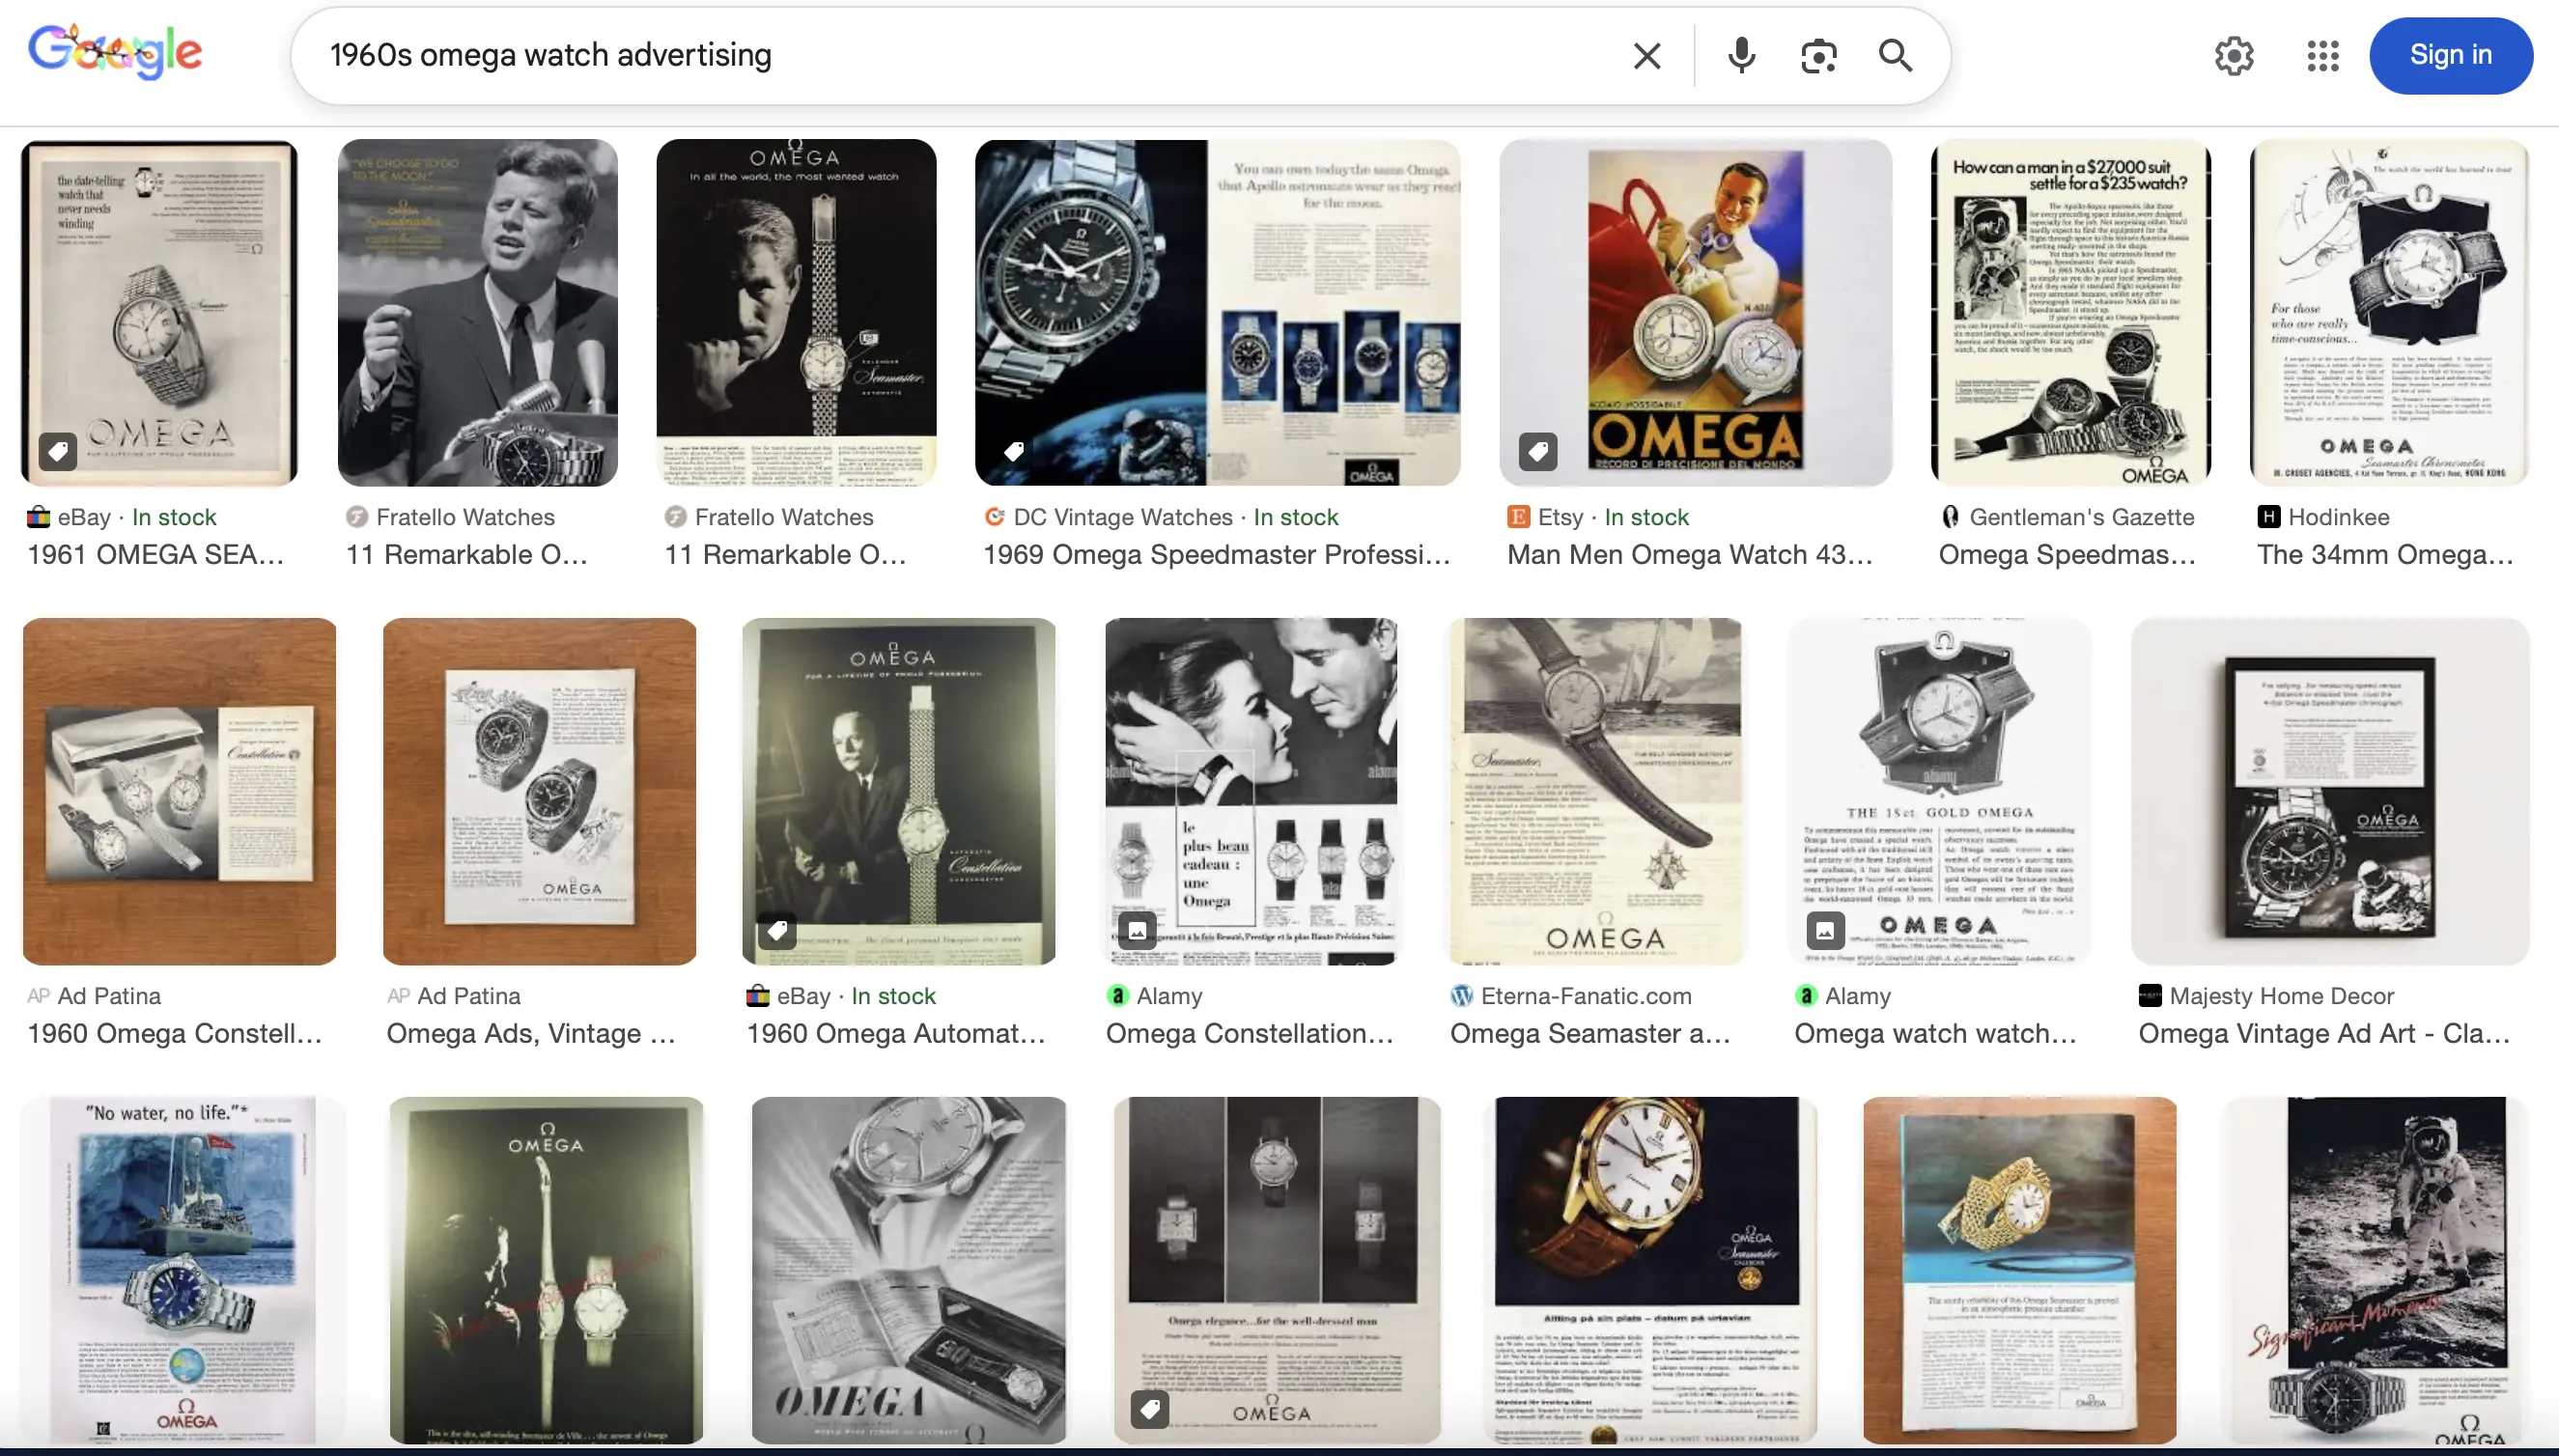The height and width of the screenshot is (1456, 2559).
Task: Clear the search query with X
Action: [x=1646, y=56]
